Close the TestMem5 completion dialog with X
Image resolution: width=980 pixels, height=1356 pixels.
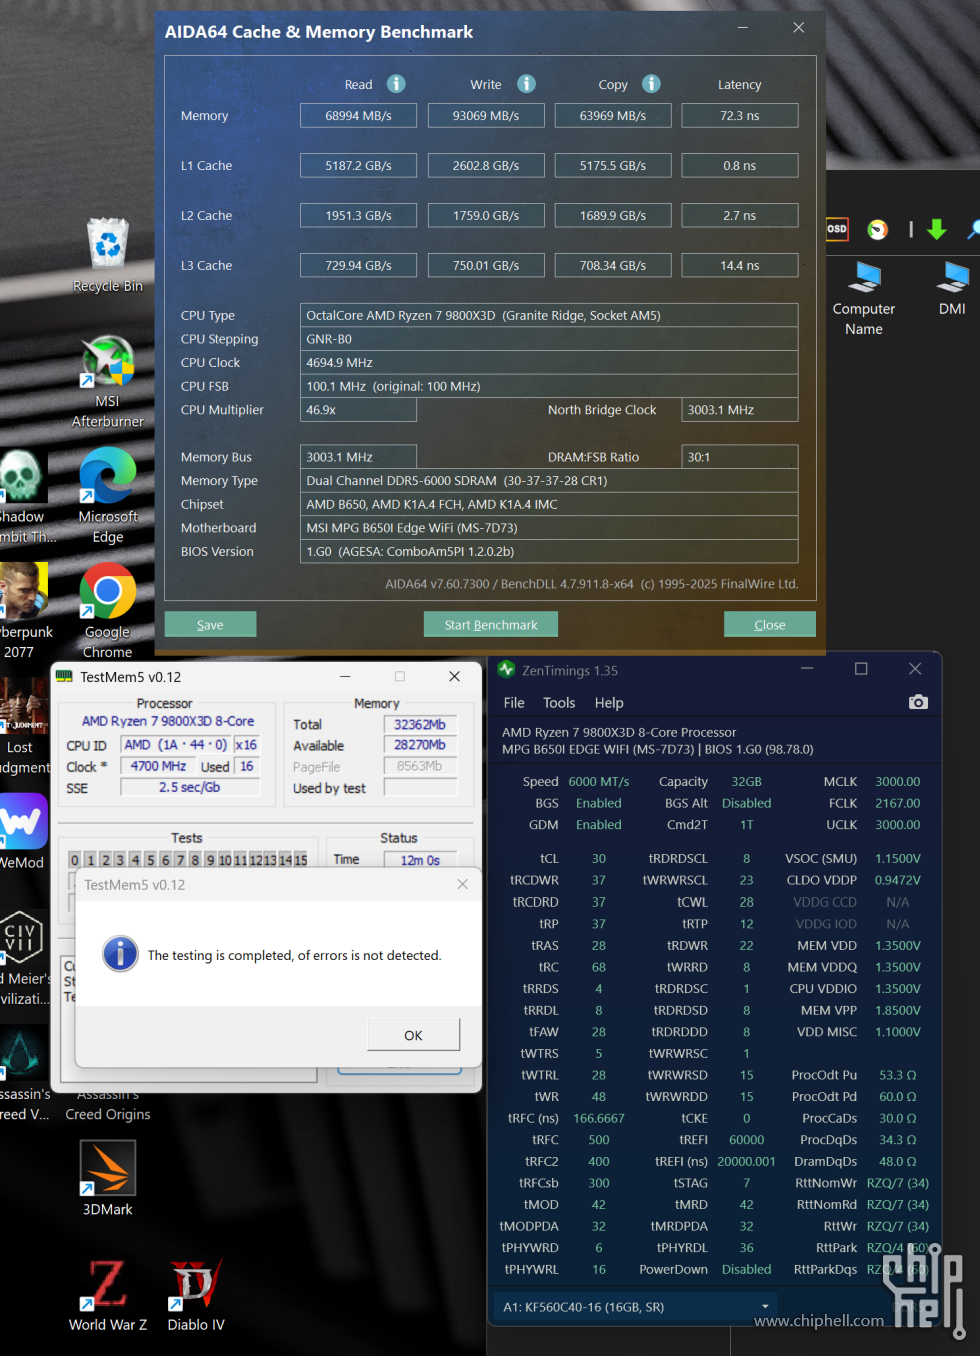click(x=462, y=884)
